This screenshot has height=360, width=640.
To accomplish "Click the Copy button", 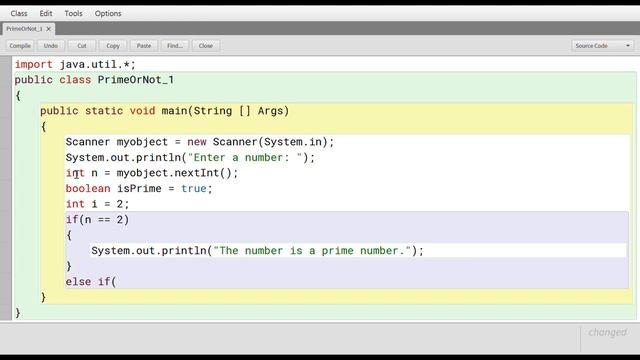I will (113, 46).
